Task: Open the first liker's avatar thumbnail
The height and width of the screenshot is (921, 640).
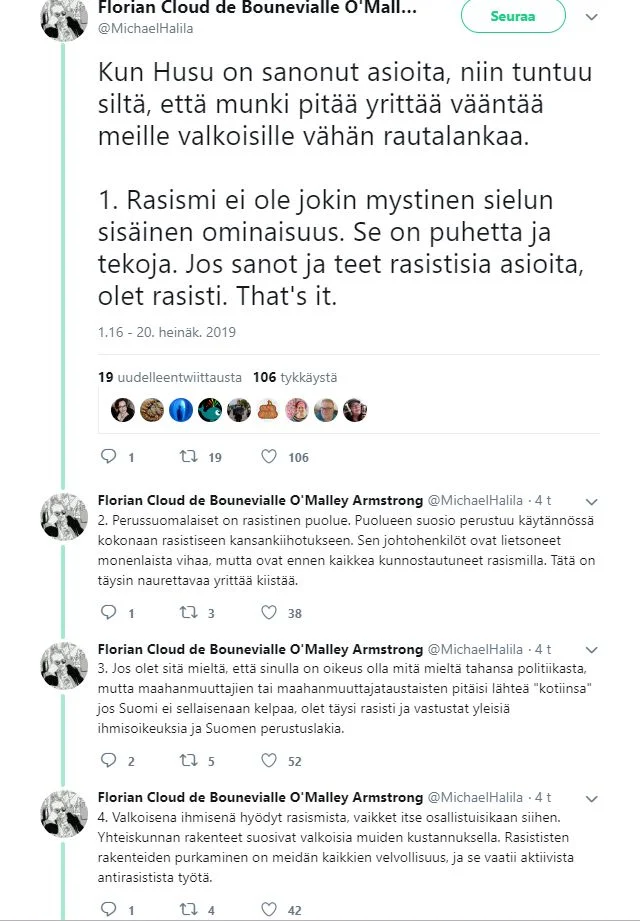Action: (x=124, y=410)
